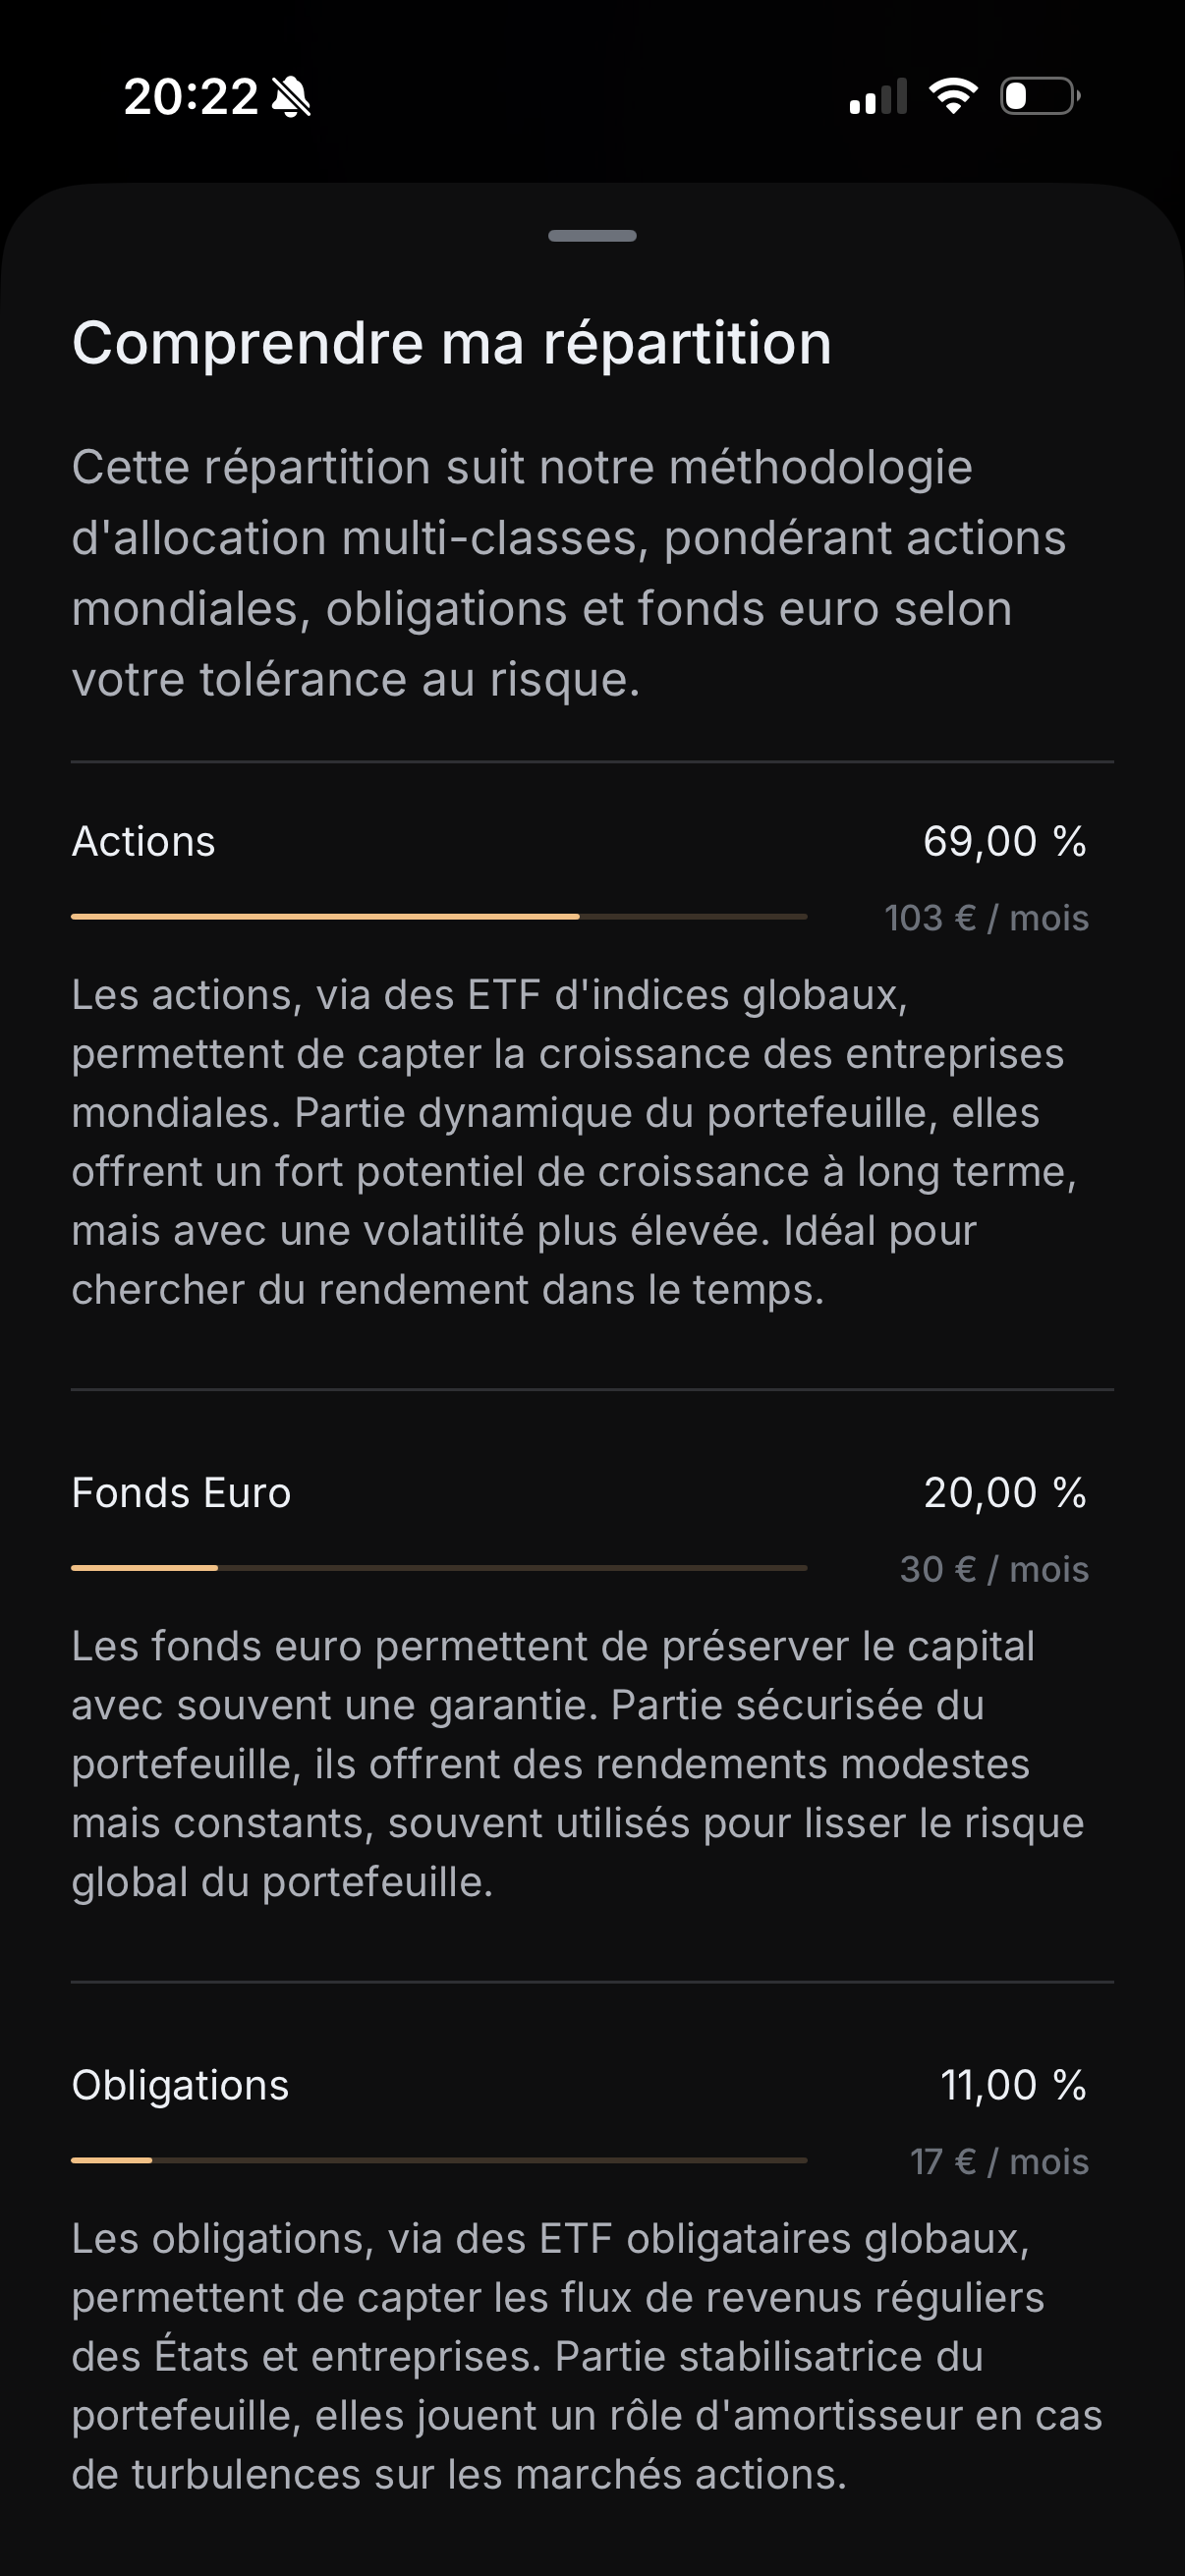This screenshot has width=1185, height=2576.
Task: Tap the Wi-Fi status icon
Action: (953, 96)
